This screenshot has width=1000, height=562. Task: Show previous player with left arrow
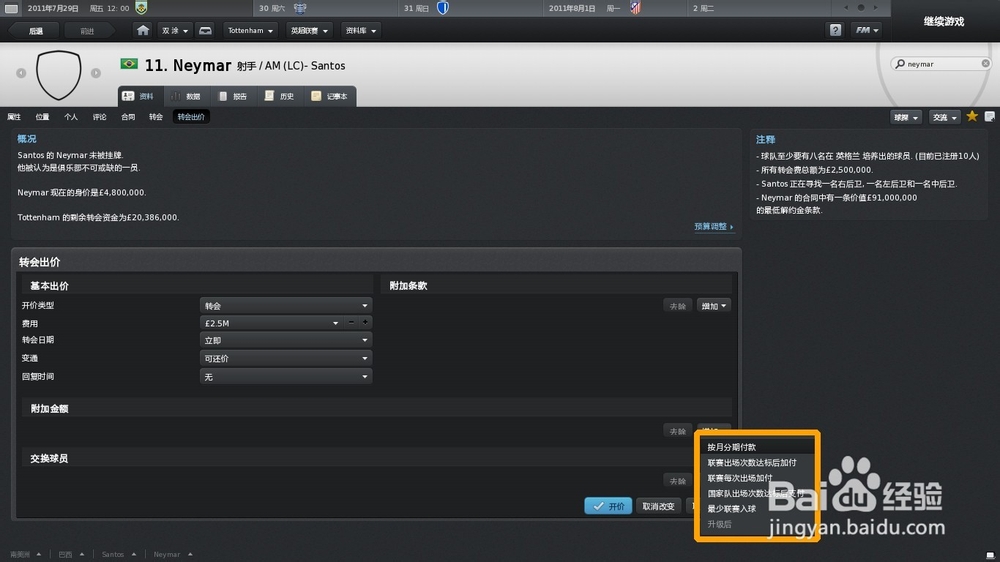click(21, 73)
